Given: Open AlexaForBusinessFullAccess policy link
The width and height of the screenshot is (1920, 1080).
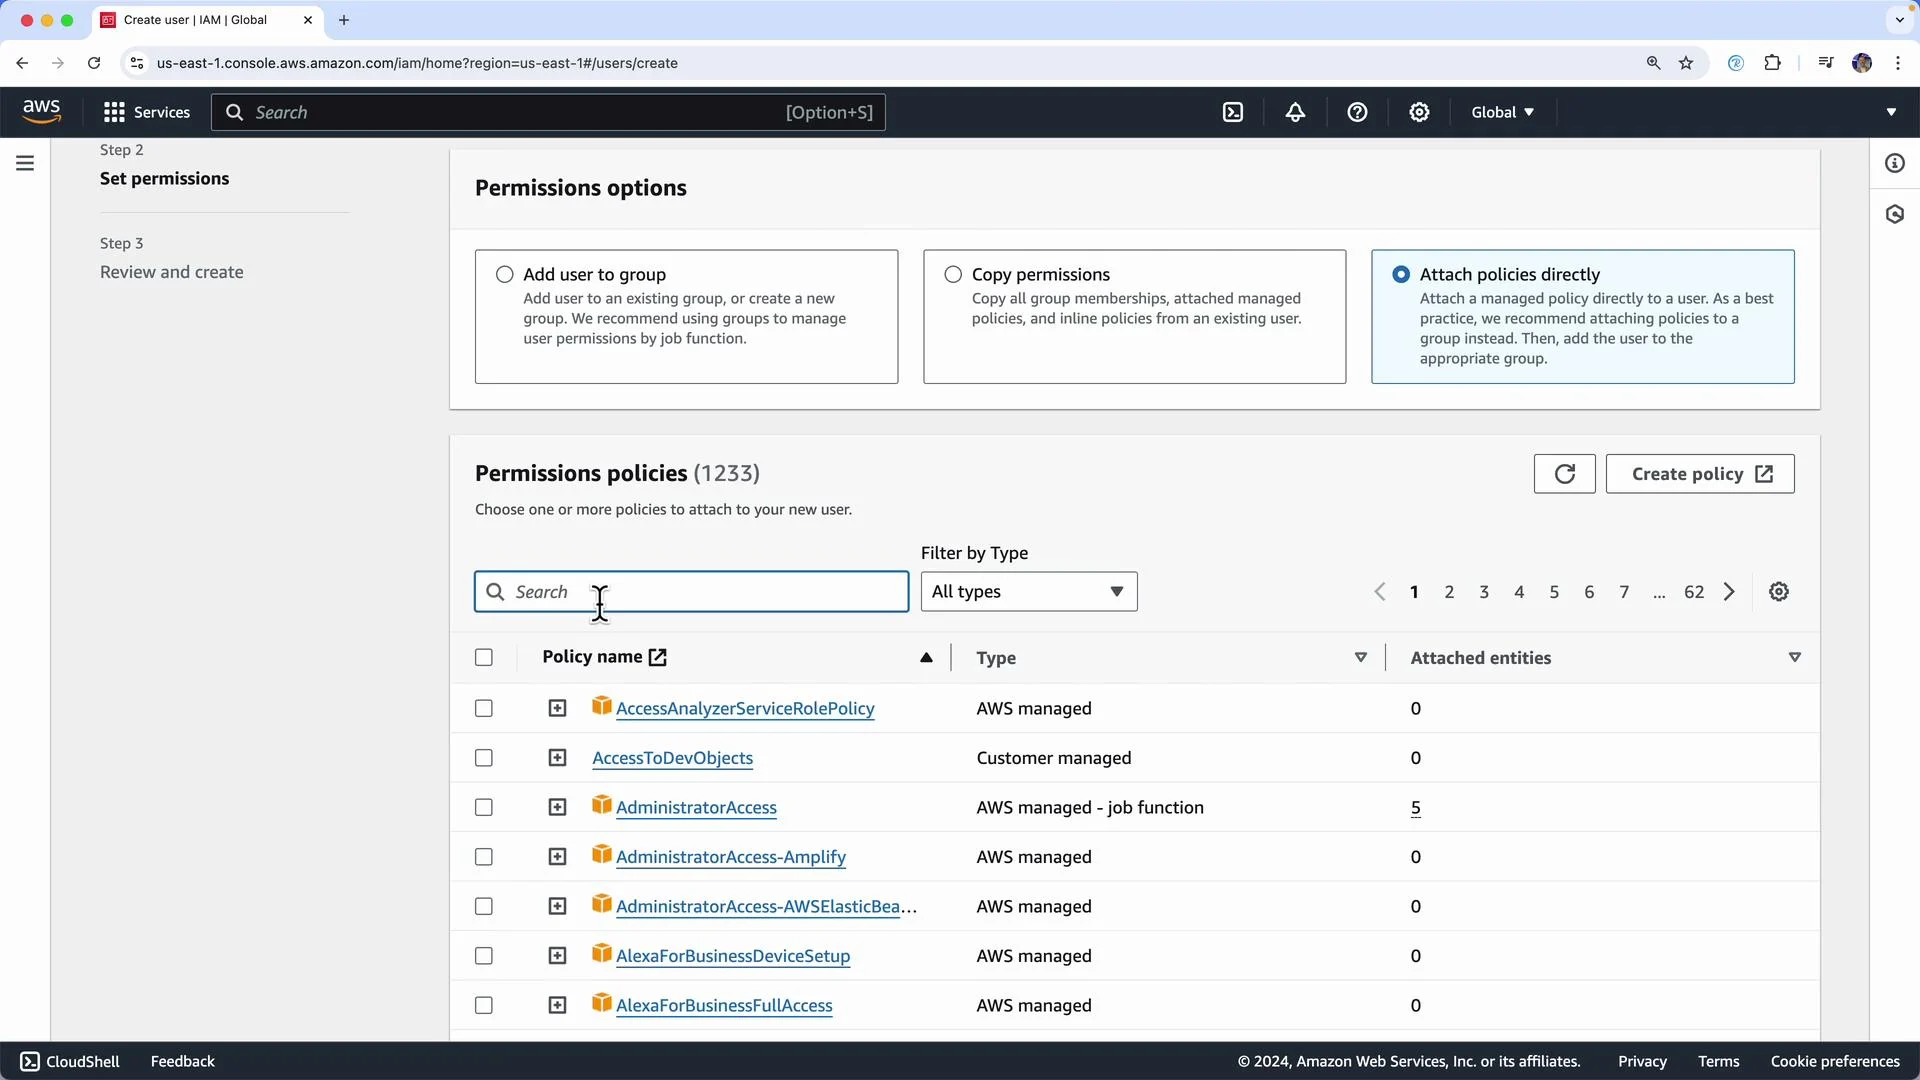Looking at the screenshot, I should [x=724, y=1006].
